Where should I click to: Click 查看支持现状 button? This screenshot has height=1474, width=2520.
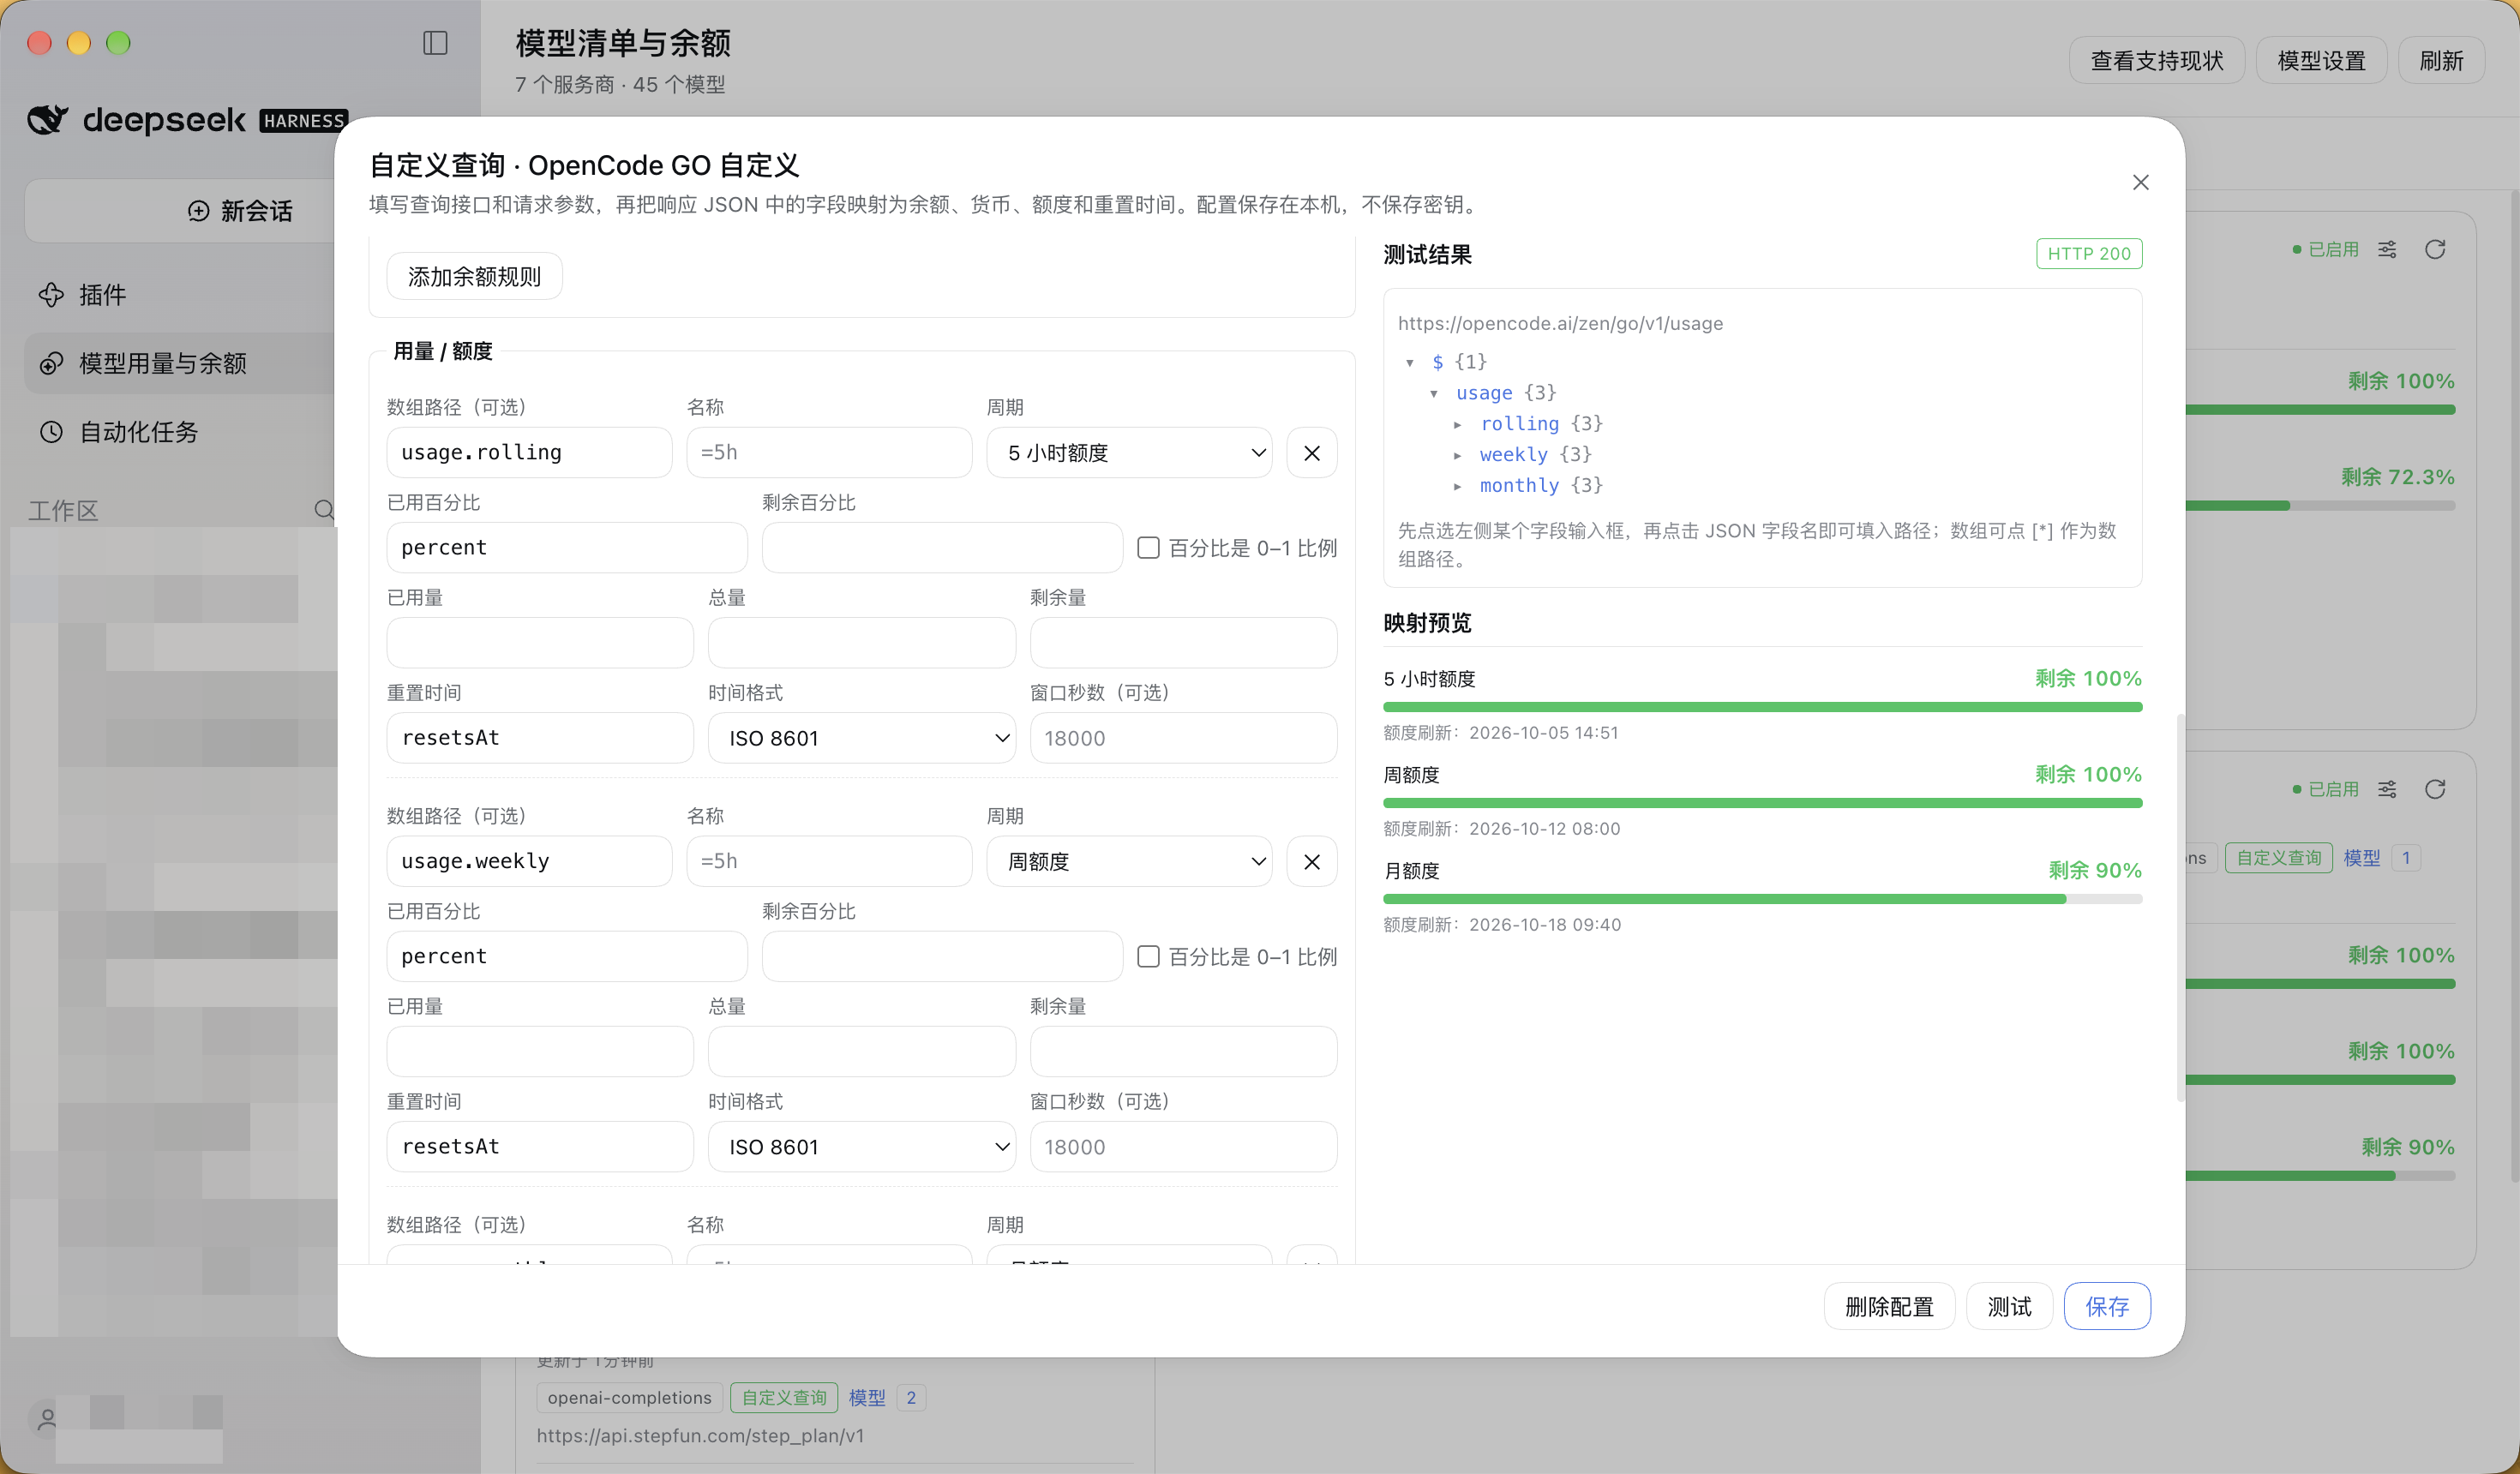pos(2157,61)
